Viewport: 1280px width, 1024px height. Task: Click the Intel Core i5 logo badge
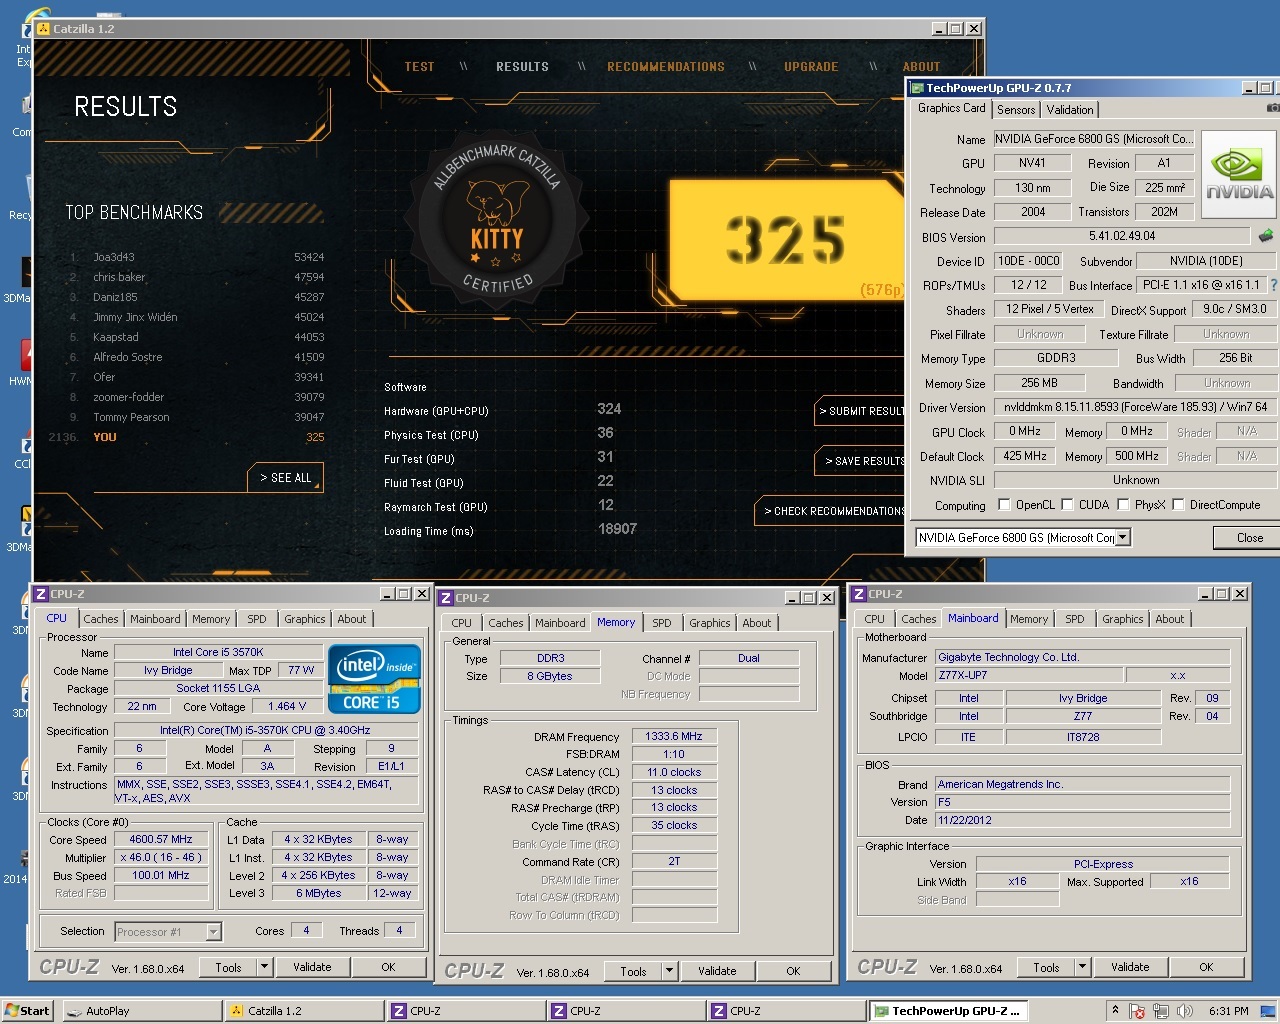click(x=374, y=679)
